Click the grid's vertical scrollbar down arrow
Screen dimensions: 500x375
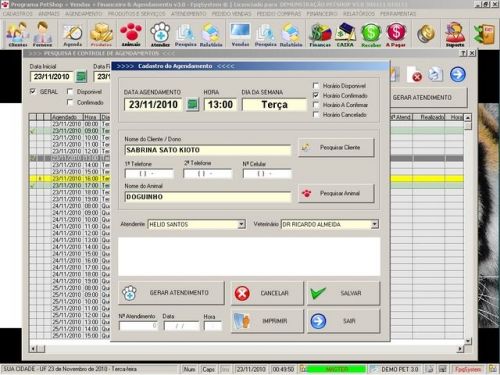click(468, 341)
